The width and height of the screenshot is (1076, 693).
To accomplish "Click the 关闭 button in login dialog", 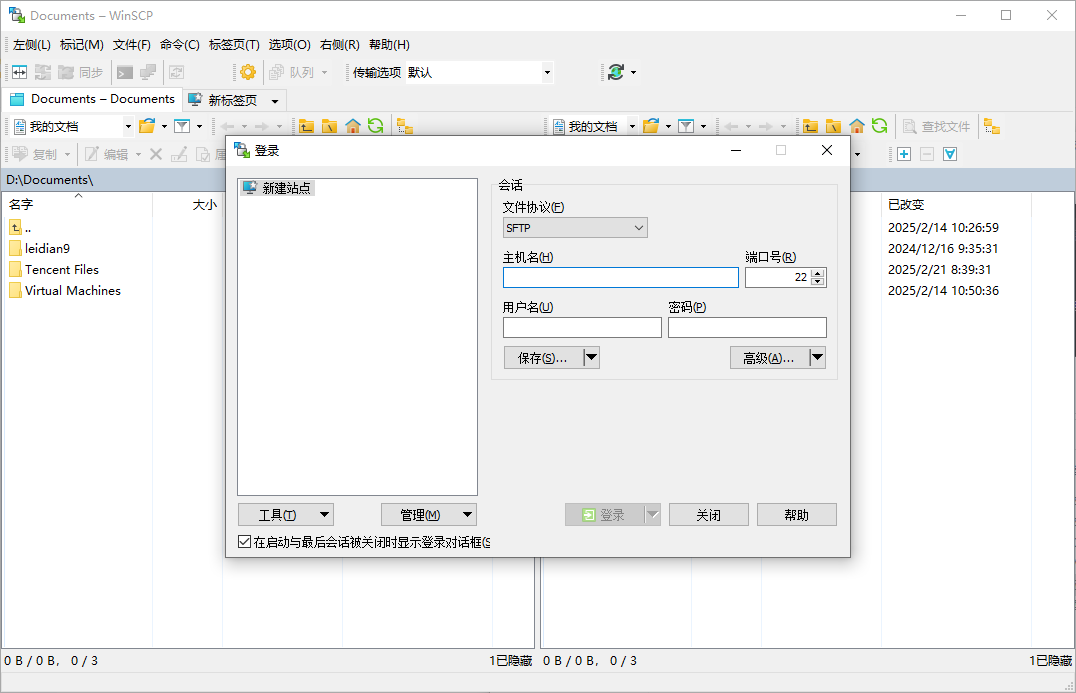I will [x=708, y=515].
